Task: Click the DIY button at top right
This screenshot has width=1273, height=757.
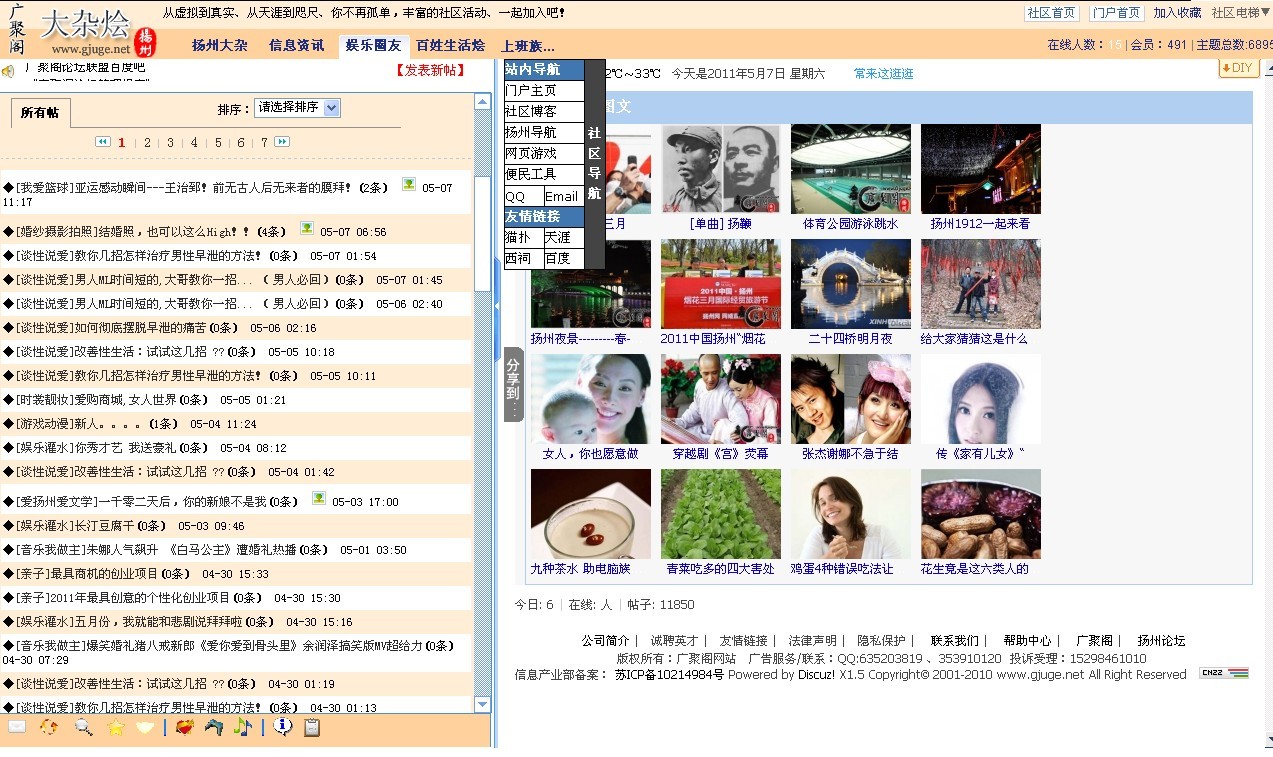Action: pos(1239,68)
